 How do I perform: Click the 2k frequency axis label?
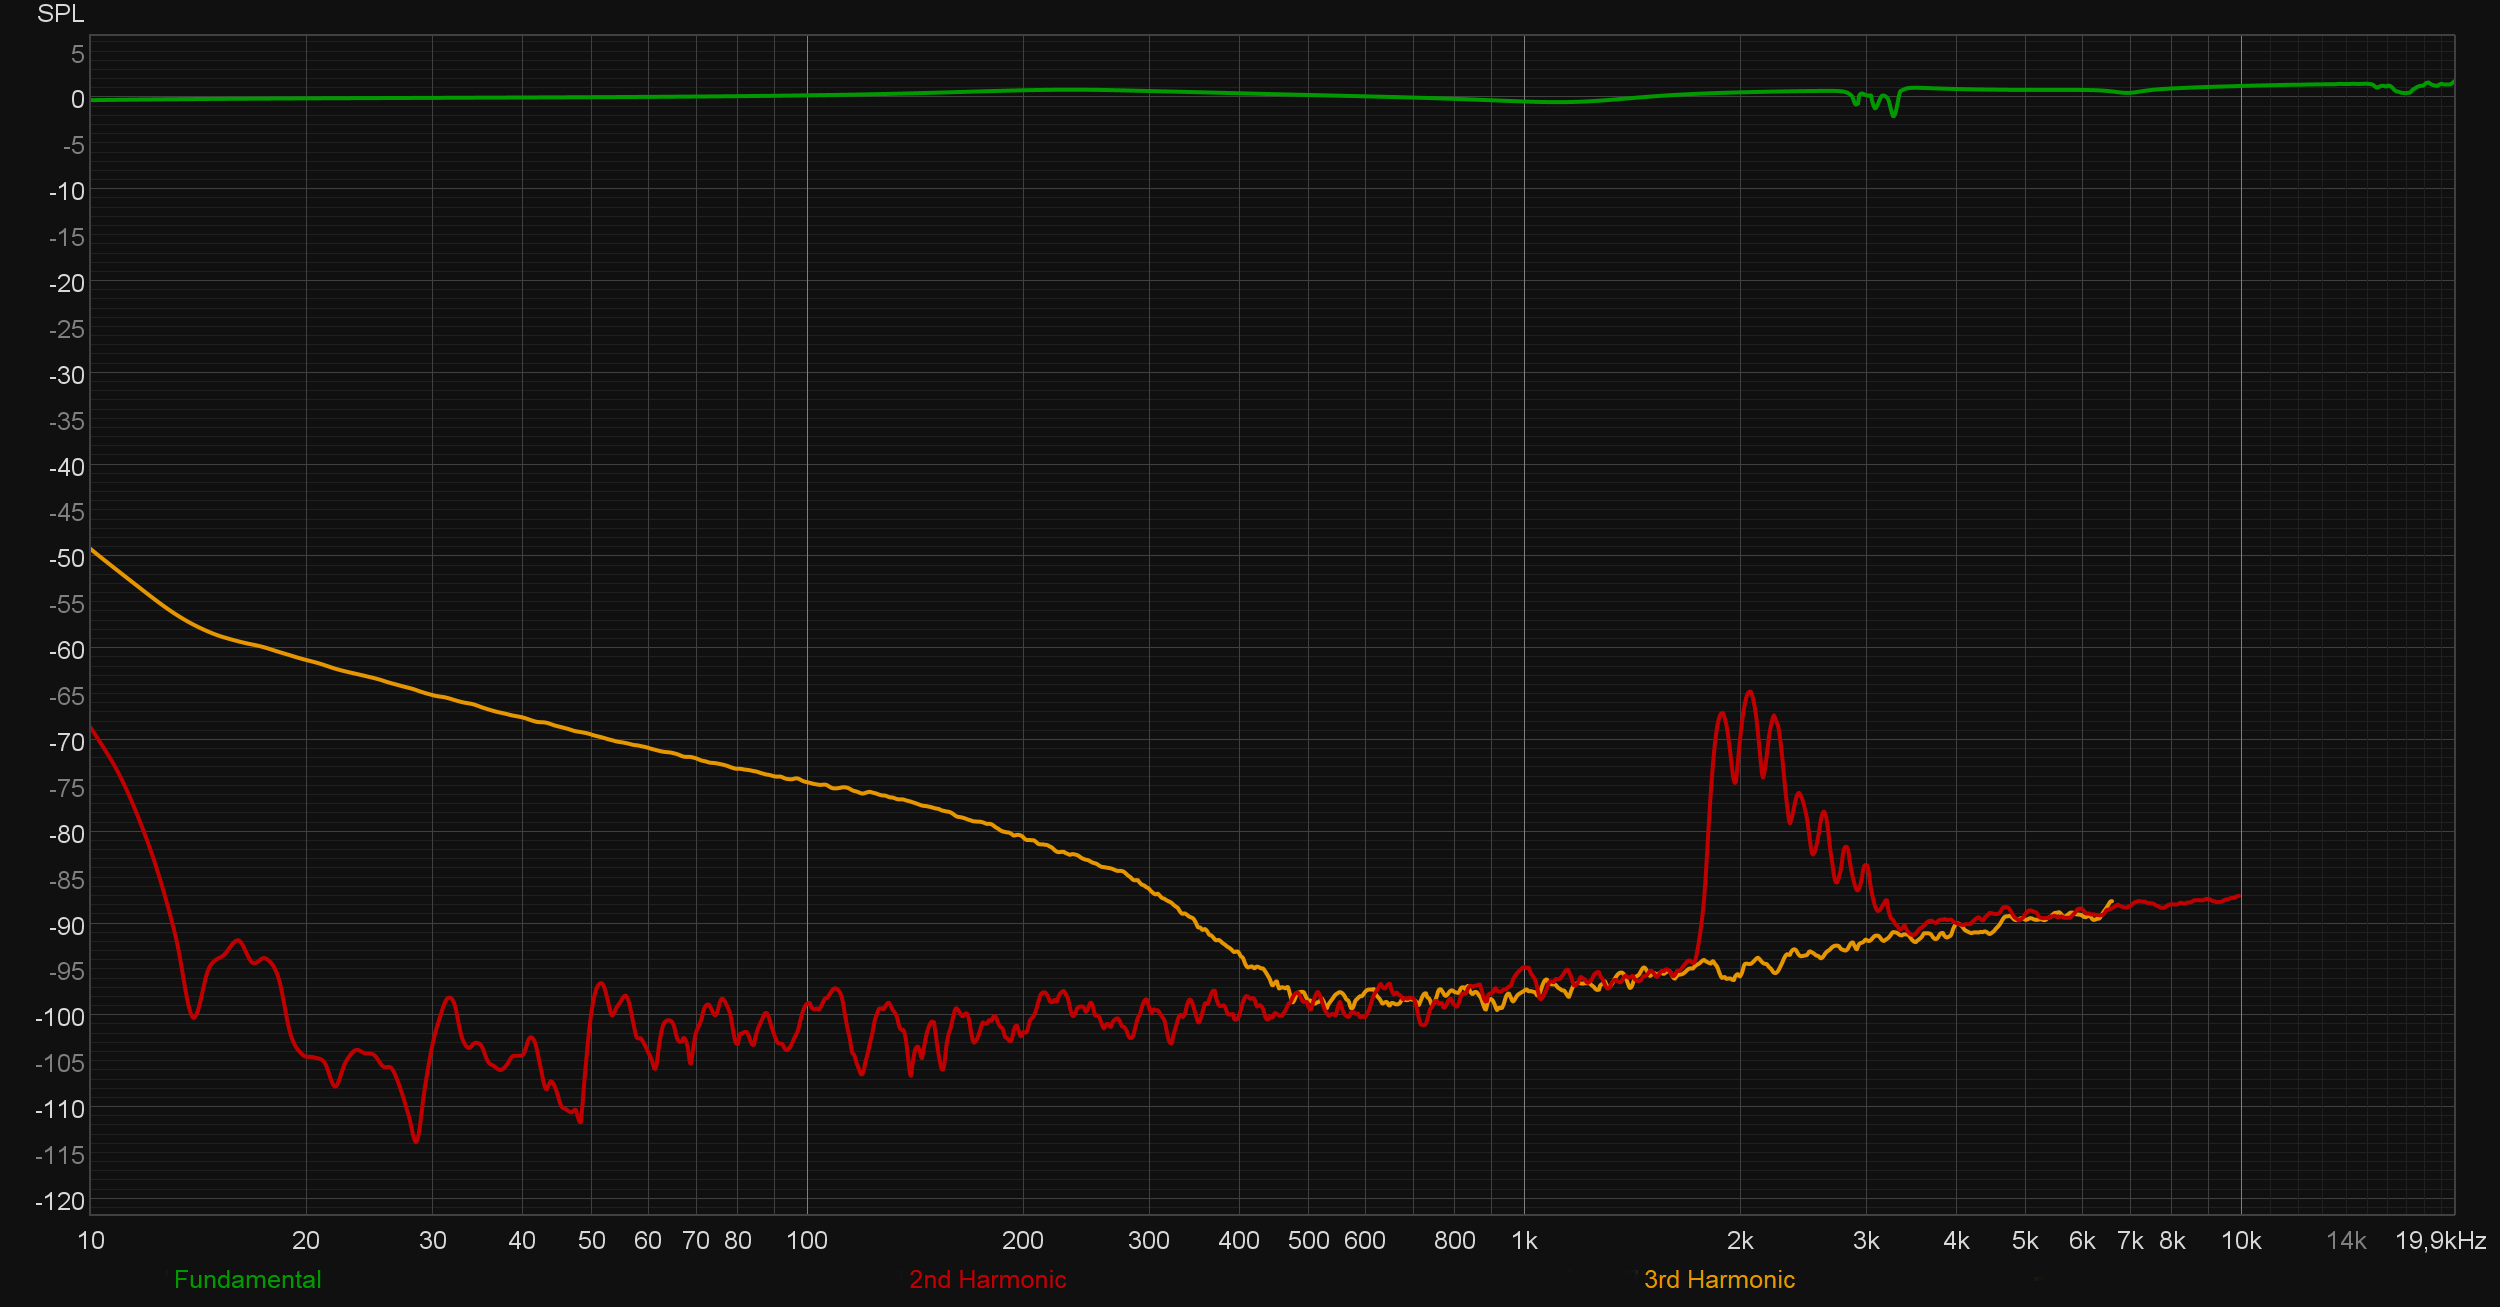tap(1739, 1241)
